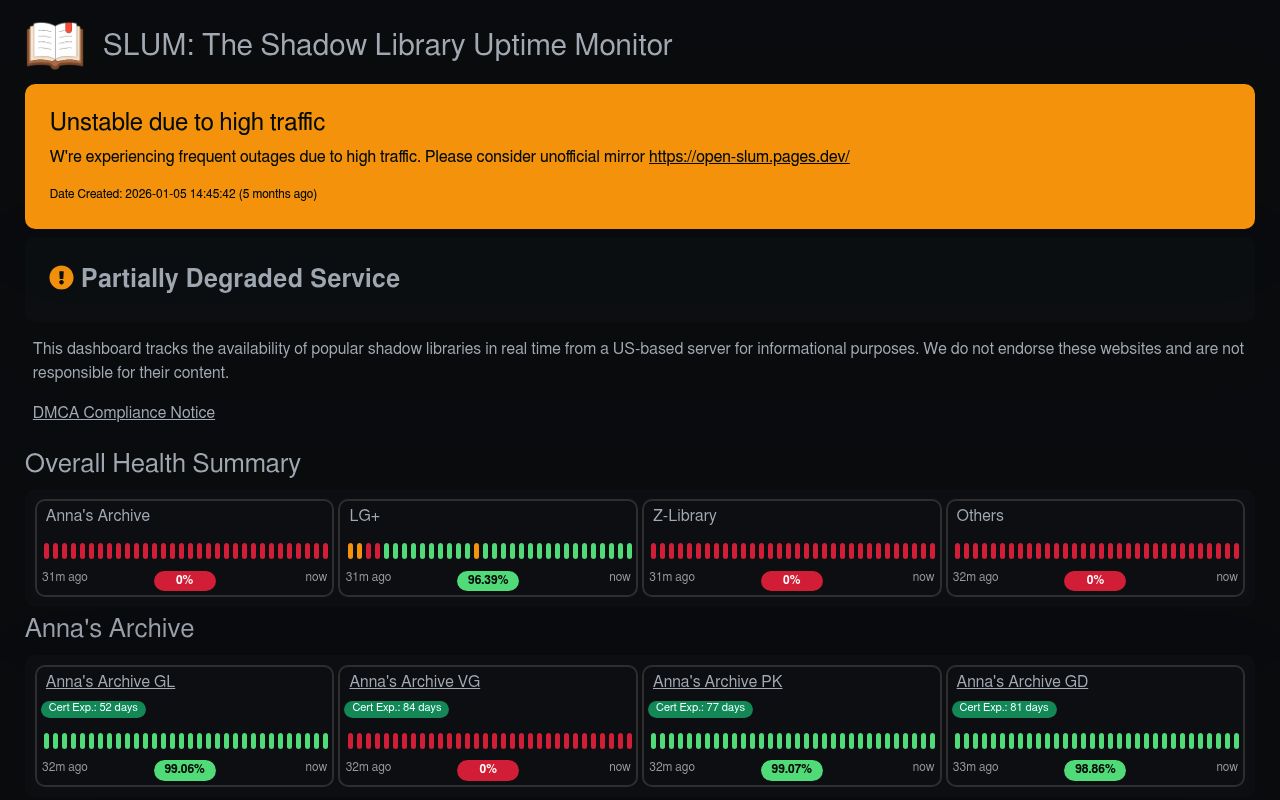Click the 0% uptime badge under Z-Library
The image size is (1280, 800).
[x=792, y=580]
